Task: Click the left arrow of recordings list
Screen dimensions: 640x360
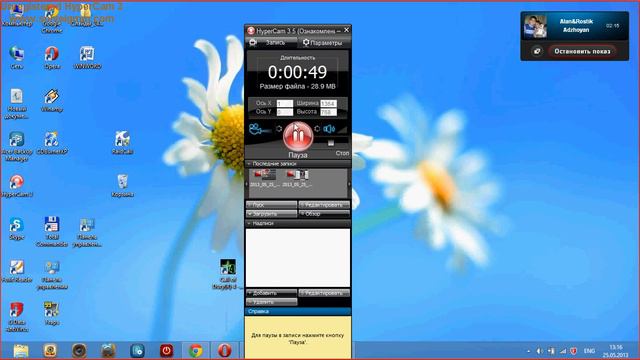Action: click(247, 184)
